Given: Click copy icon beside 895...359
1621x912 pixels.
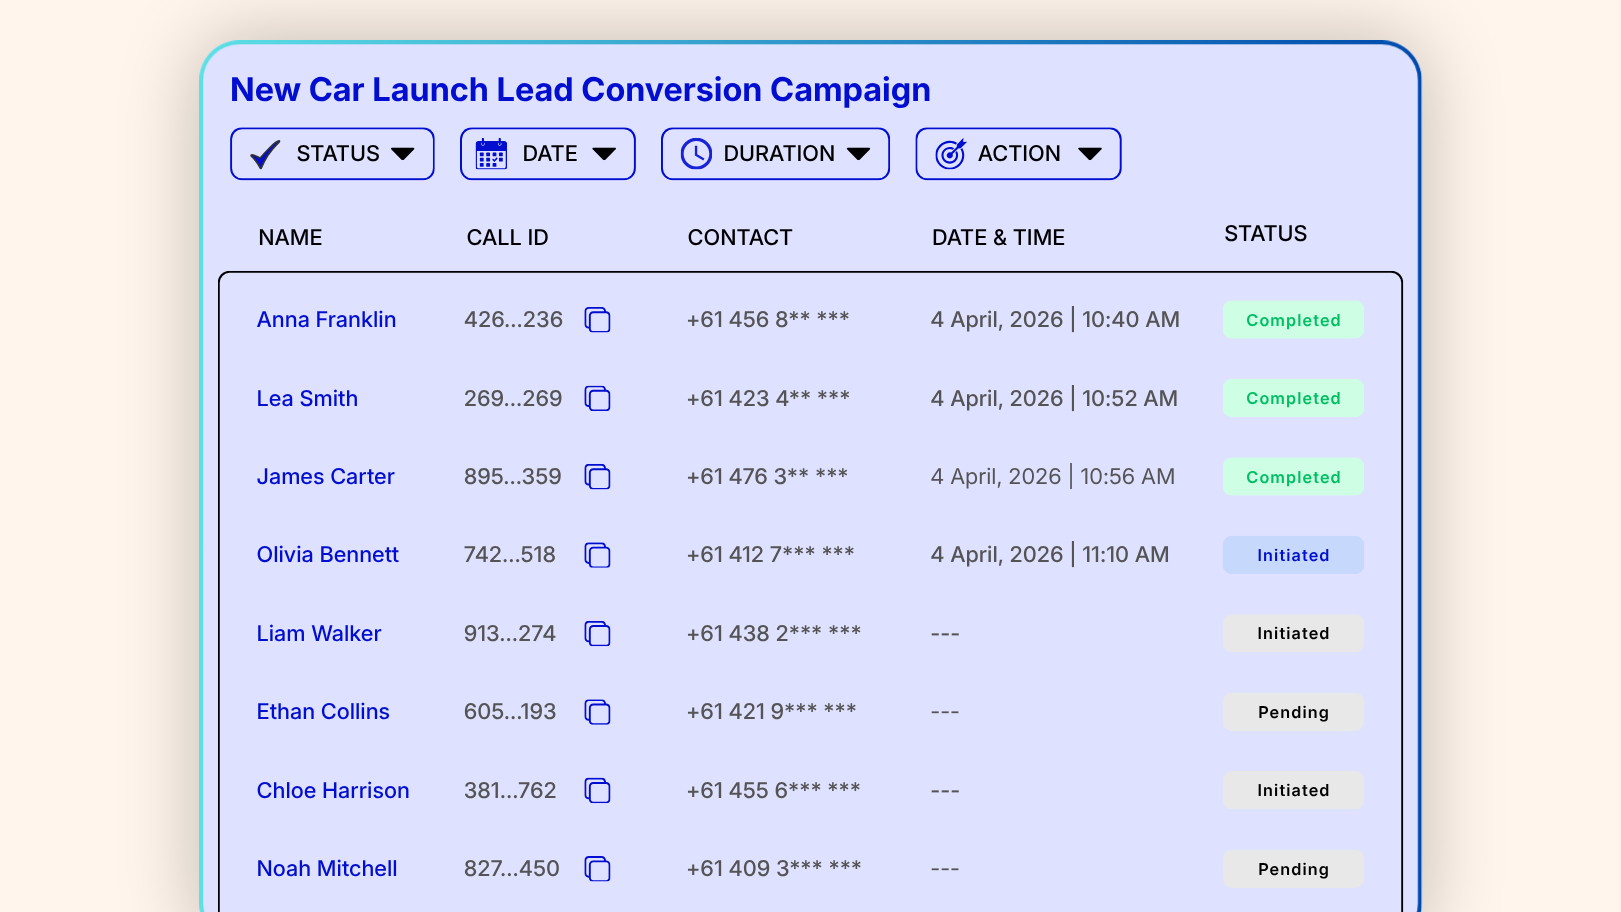Looking at the screenshot, I should tap(597, 477).
